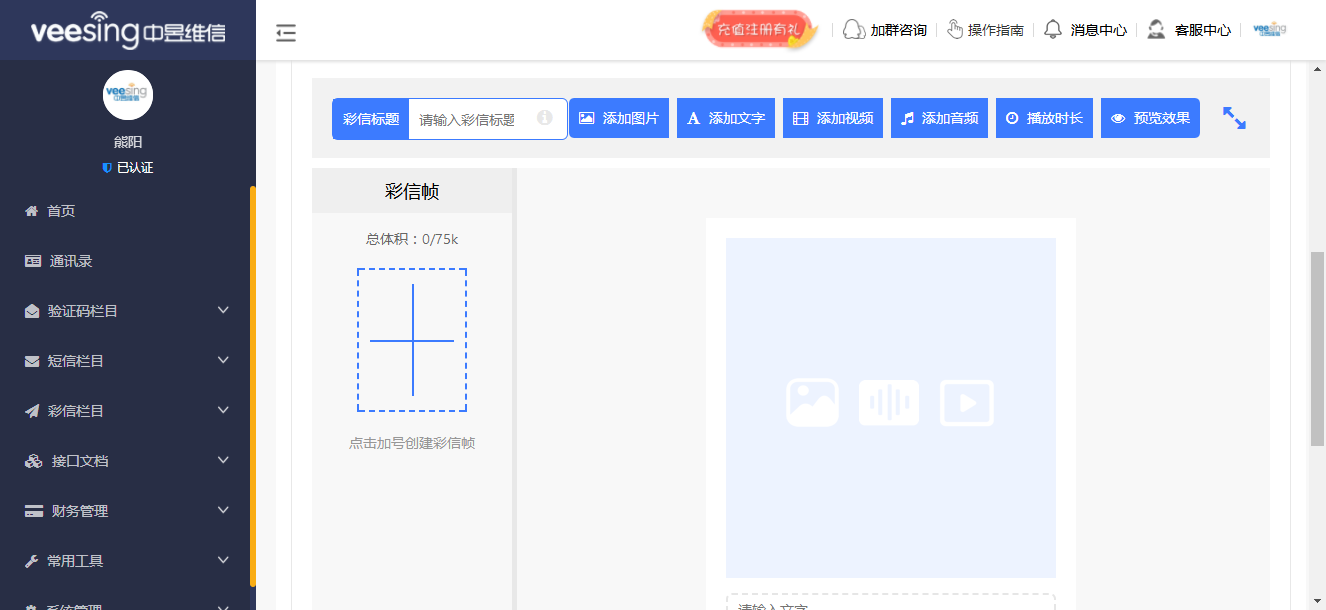1326x610 pixels.
Task: Click the 彩信帧 panel header
Action: (412, 191)
